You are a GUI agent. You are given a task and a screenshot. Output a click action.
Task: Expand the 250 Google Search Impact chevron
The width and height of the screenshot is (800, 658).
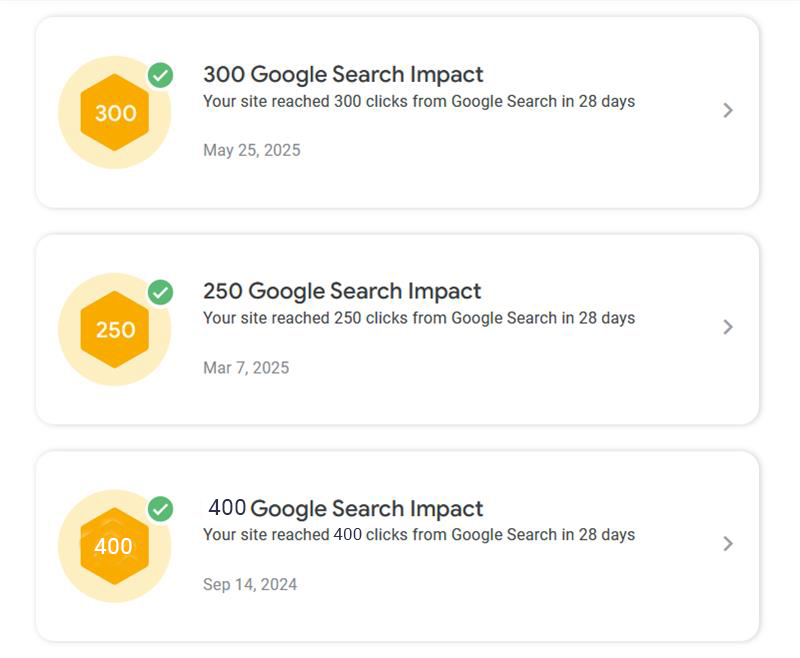(x=728, y=327)
